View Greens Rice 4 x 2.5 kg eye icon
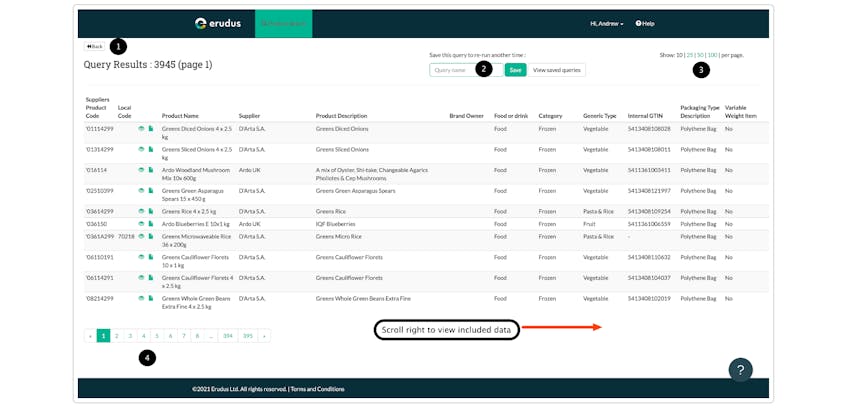Viewport: 850px width, 408px height. click(141, 211)
